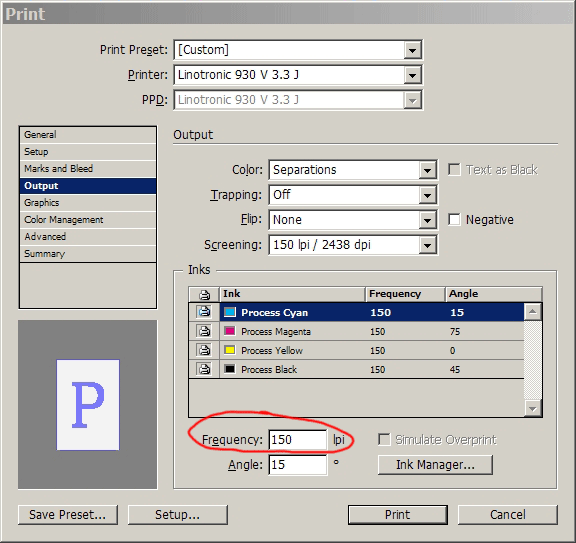Toggle the printer icon for Process Black

point(204,369)
